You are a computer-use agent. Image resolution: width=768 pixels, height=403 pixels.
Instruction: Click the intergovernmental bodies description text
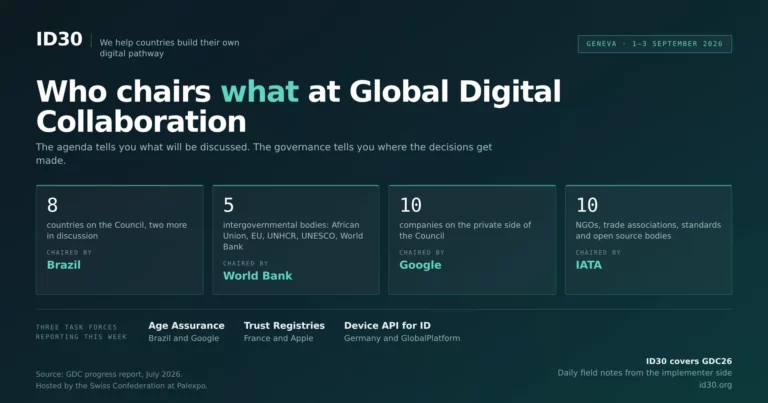[x=293, y=236]
